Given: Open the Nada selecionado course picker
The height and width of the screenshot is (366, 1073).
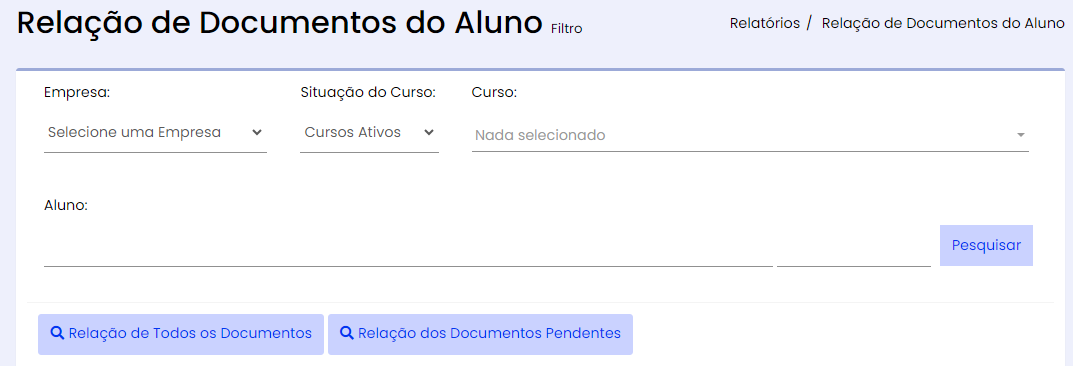Looking at the screenshot, I should coord(750,135).
